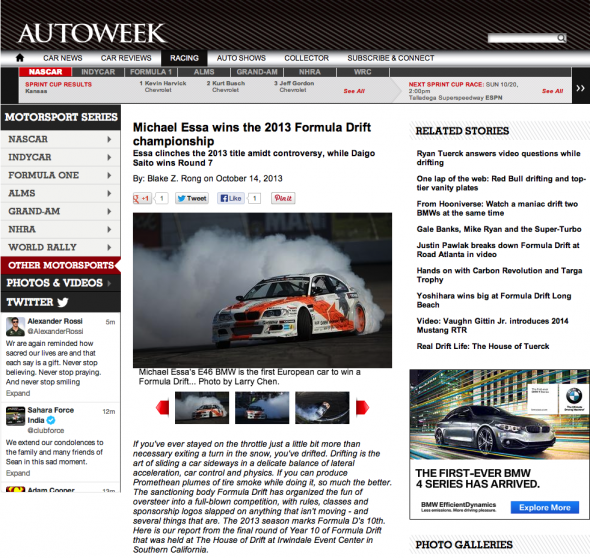Viewport: 590px width, 558px height.
Task: Click the Jeff Gordon result entry
Action: [294, 87]
